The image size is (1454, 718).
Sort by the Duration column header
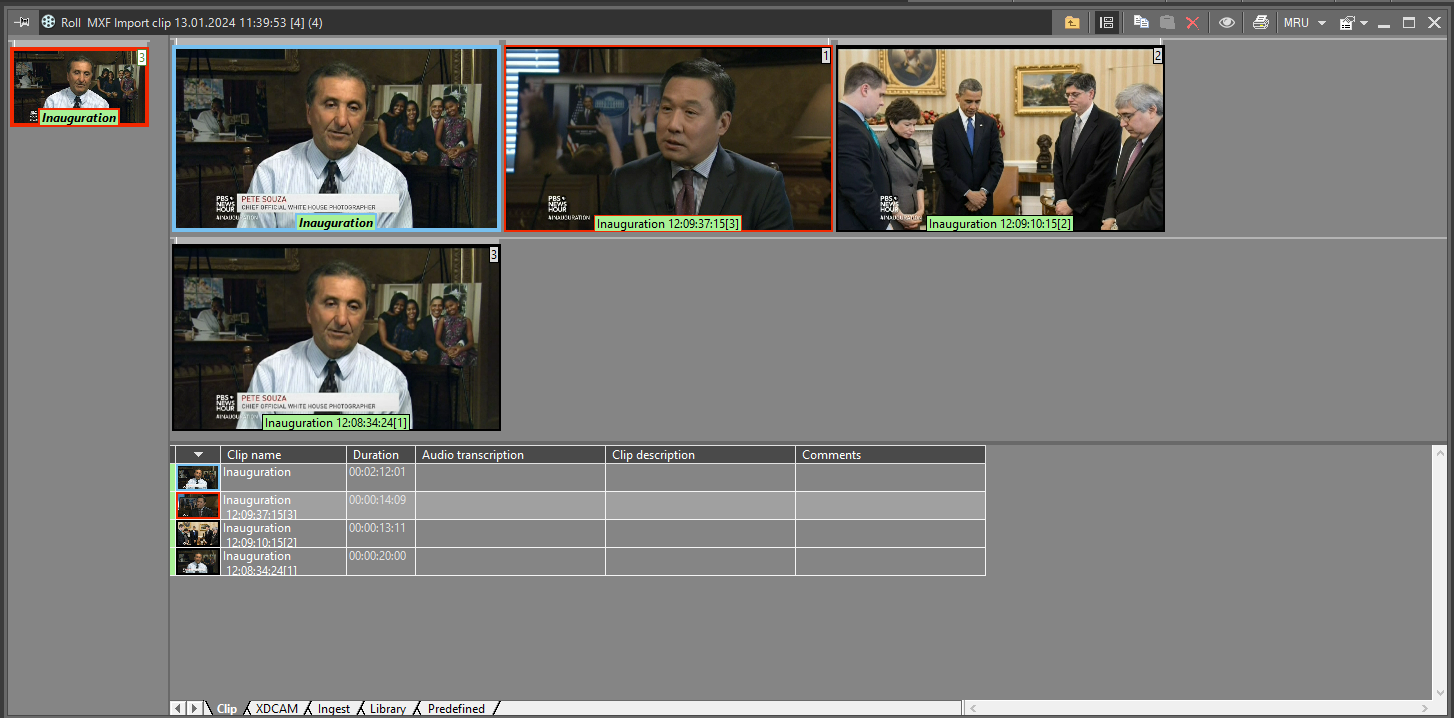376,455
